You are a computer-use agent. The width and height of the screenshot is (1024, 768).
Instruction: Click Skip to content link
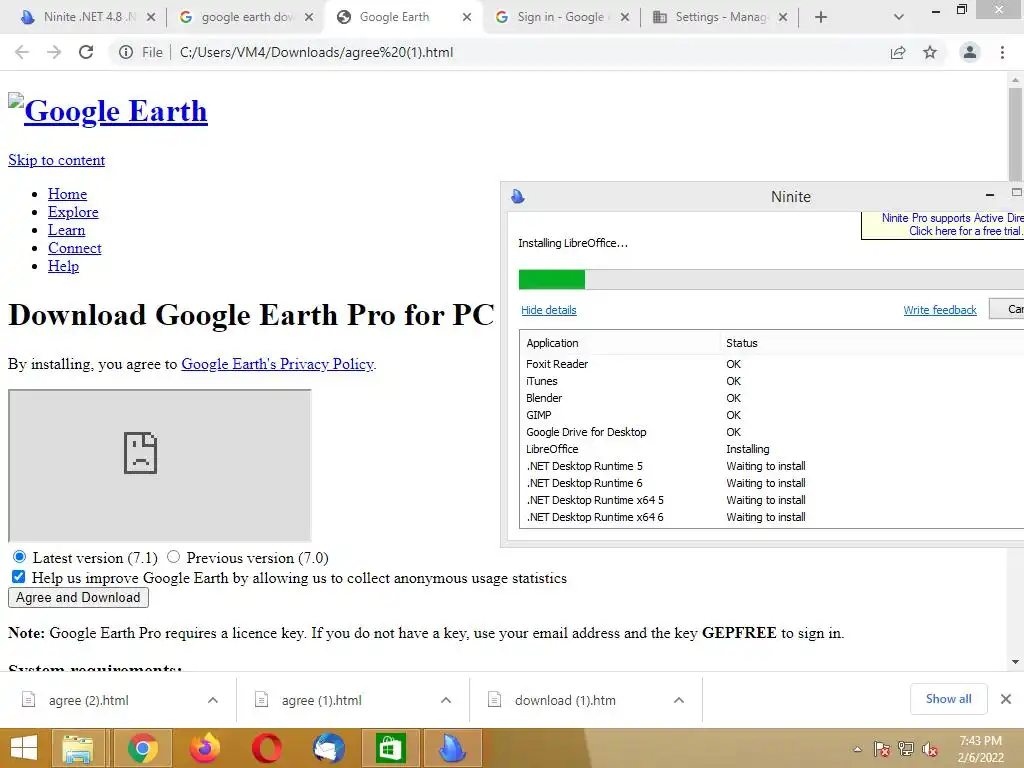coord(56,160)
